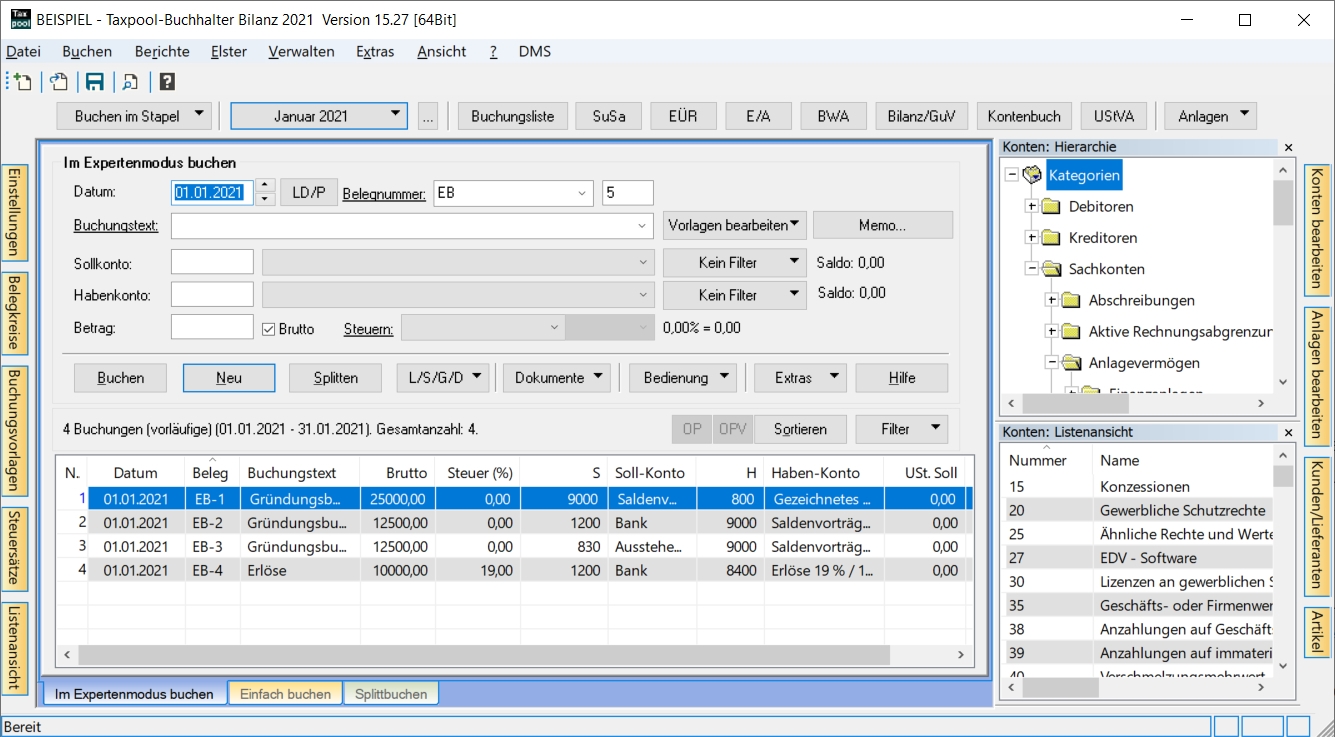Image resolution: width=1335 pixels, height=737 pixels.
Task: Click the open document icon with blue arrow
Action: [60, 82]
